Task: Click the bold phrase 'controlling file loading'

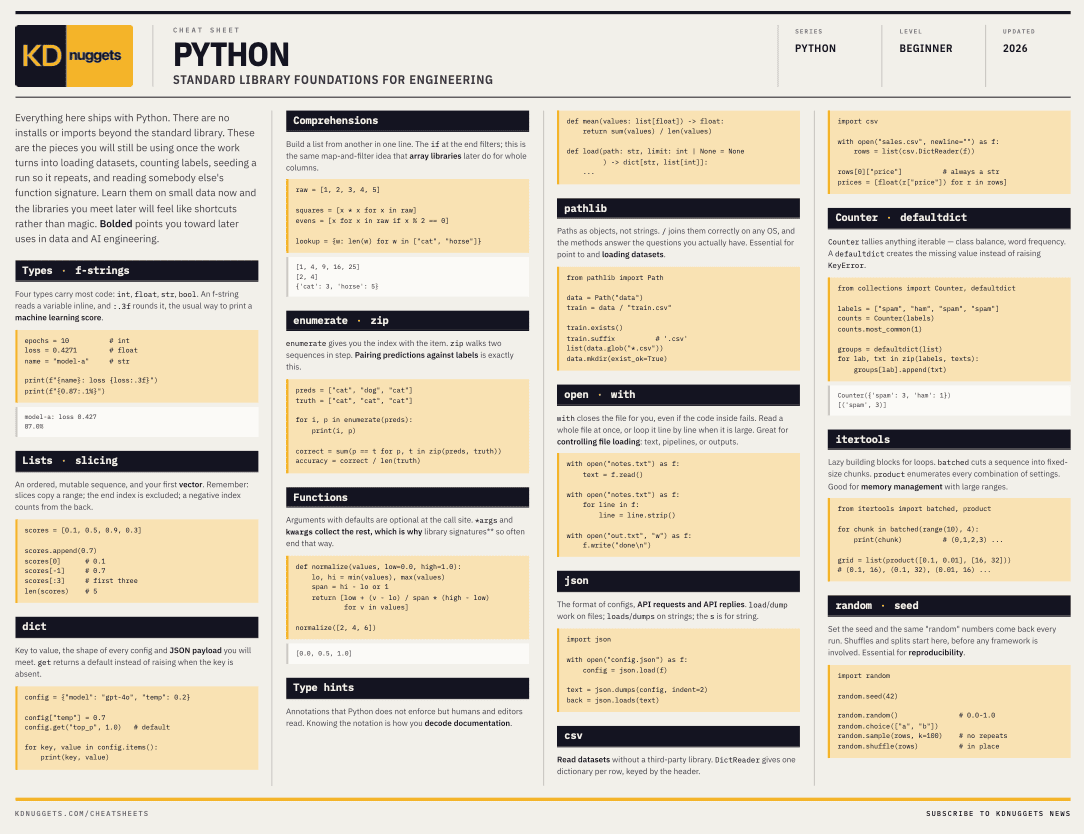Action: pyautogui.click(x=599, y=442)
